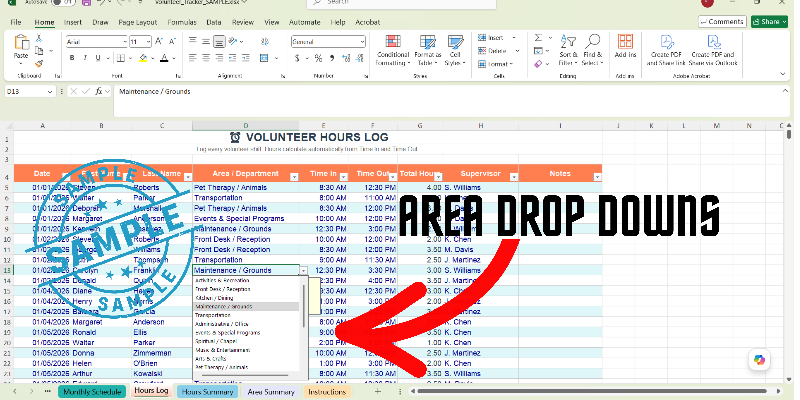Click the Orientation text angle icon
The width and height of the screenshot is (800, 400).
233,41
